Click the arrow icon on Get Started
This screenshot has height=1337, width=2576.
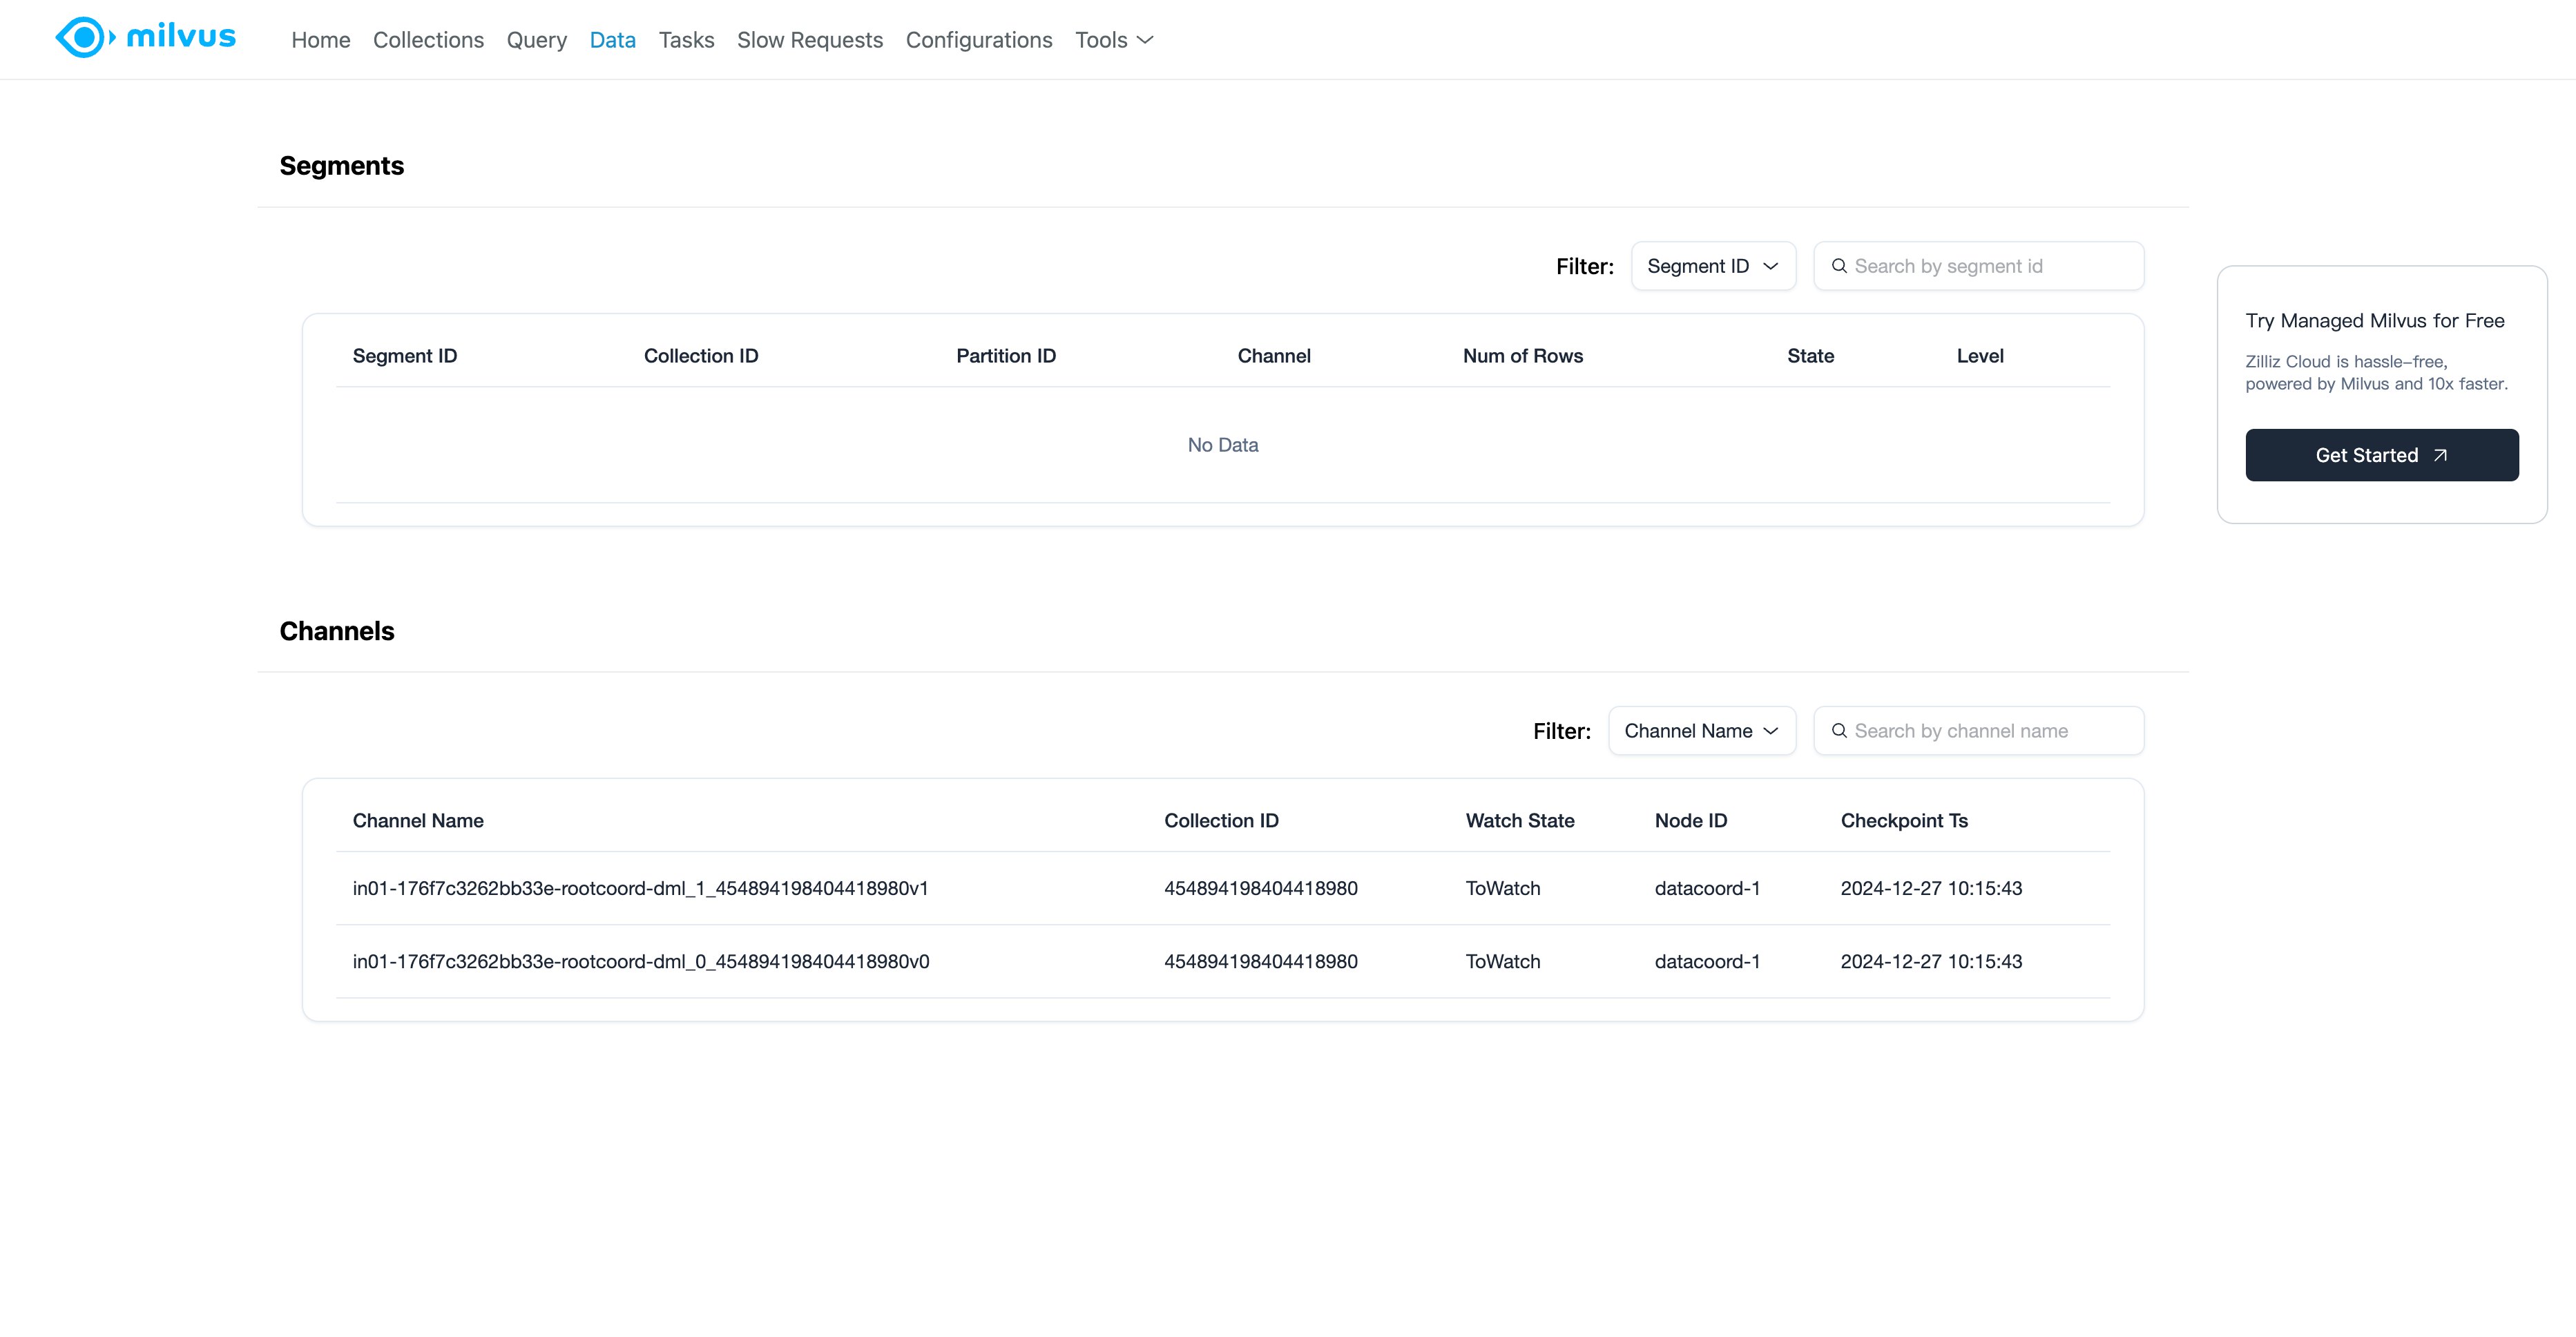pos(2440,456)
